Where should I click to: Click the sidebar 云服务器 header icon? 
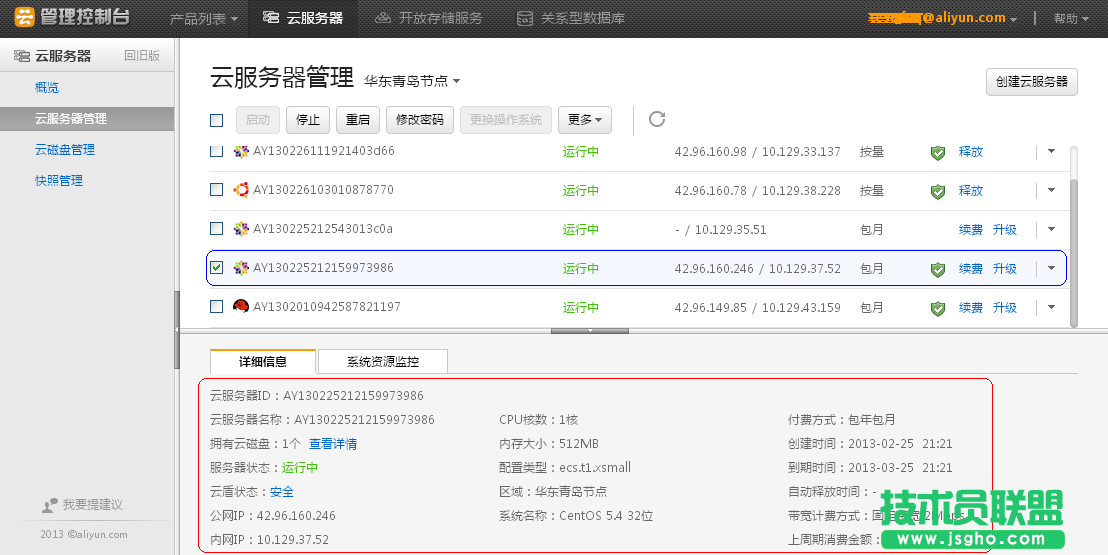(22, 56)
